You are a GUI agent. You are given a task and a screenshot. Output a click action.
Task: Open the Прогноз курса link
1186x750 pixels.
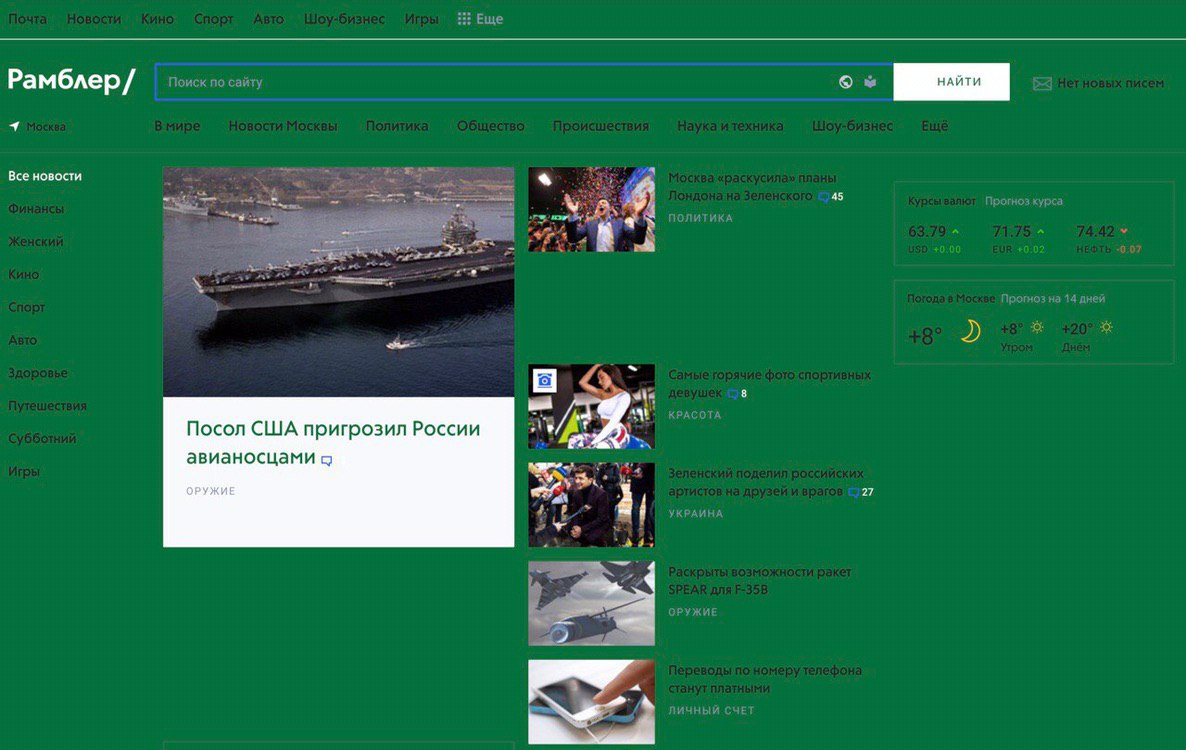click(1023, 201)
